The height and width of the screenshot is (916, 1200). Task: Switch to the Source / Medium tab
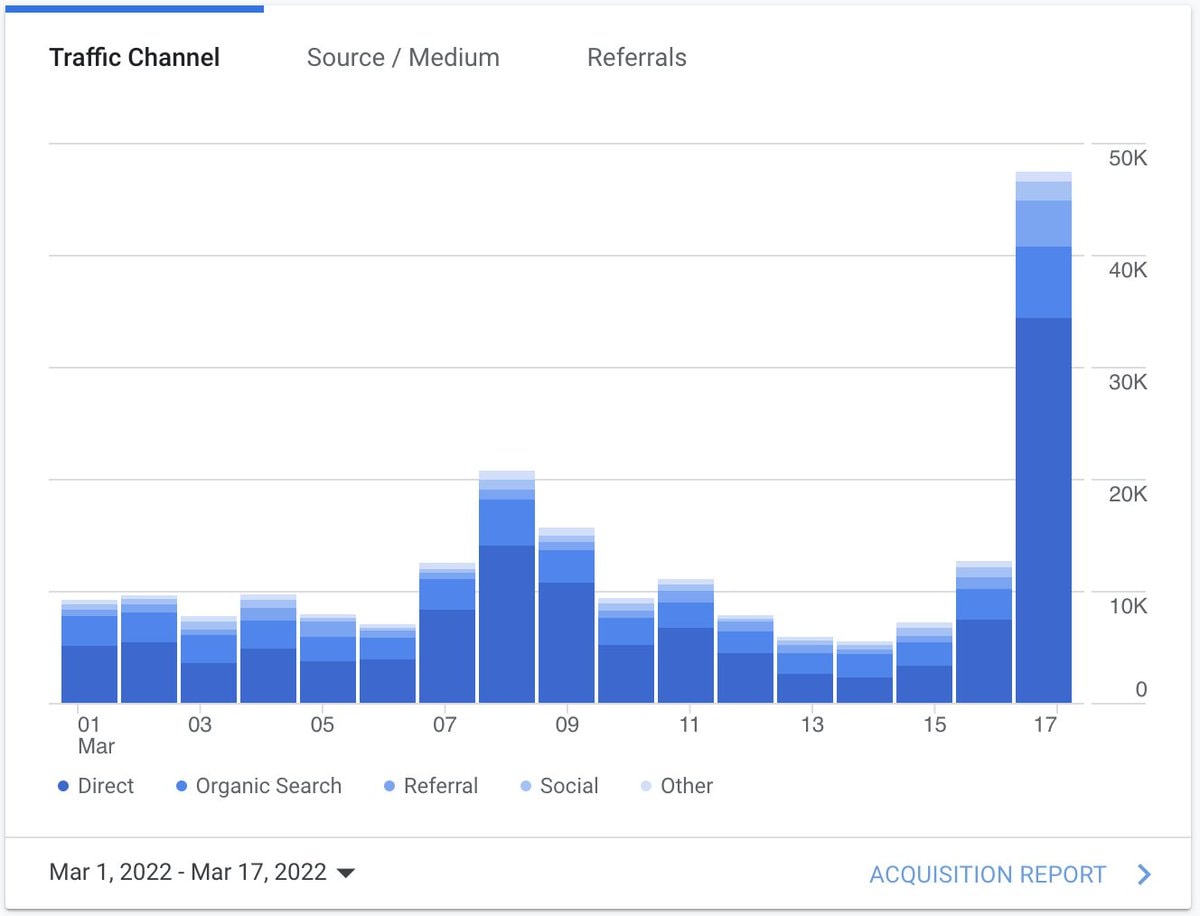[403, 57]
